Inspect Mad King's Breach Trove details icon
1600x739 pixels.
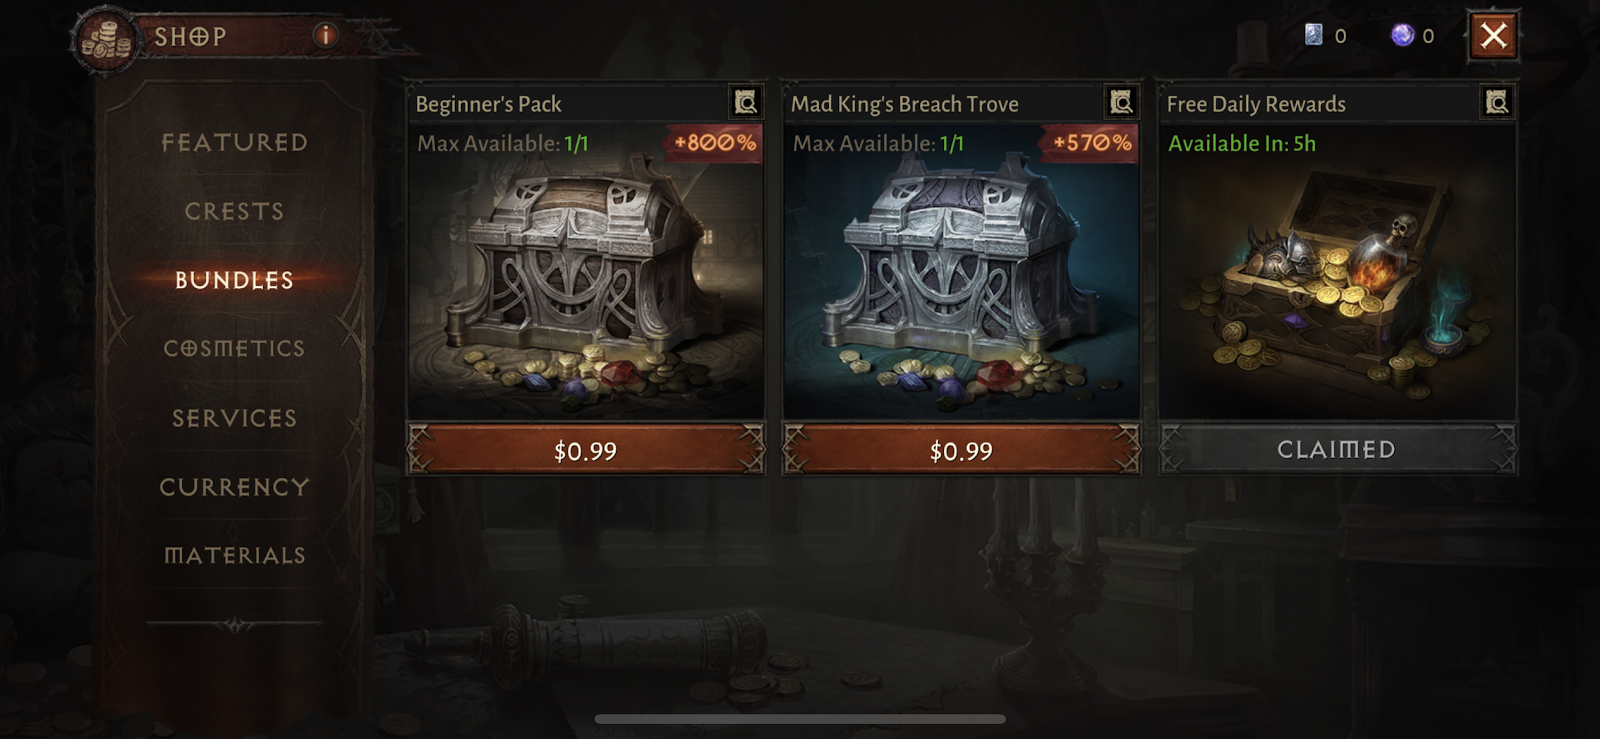pos(1121,102)
